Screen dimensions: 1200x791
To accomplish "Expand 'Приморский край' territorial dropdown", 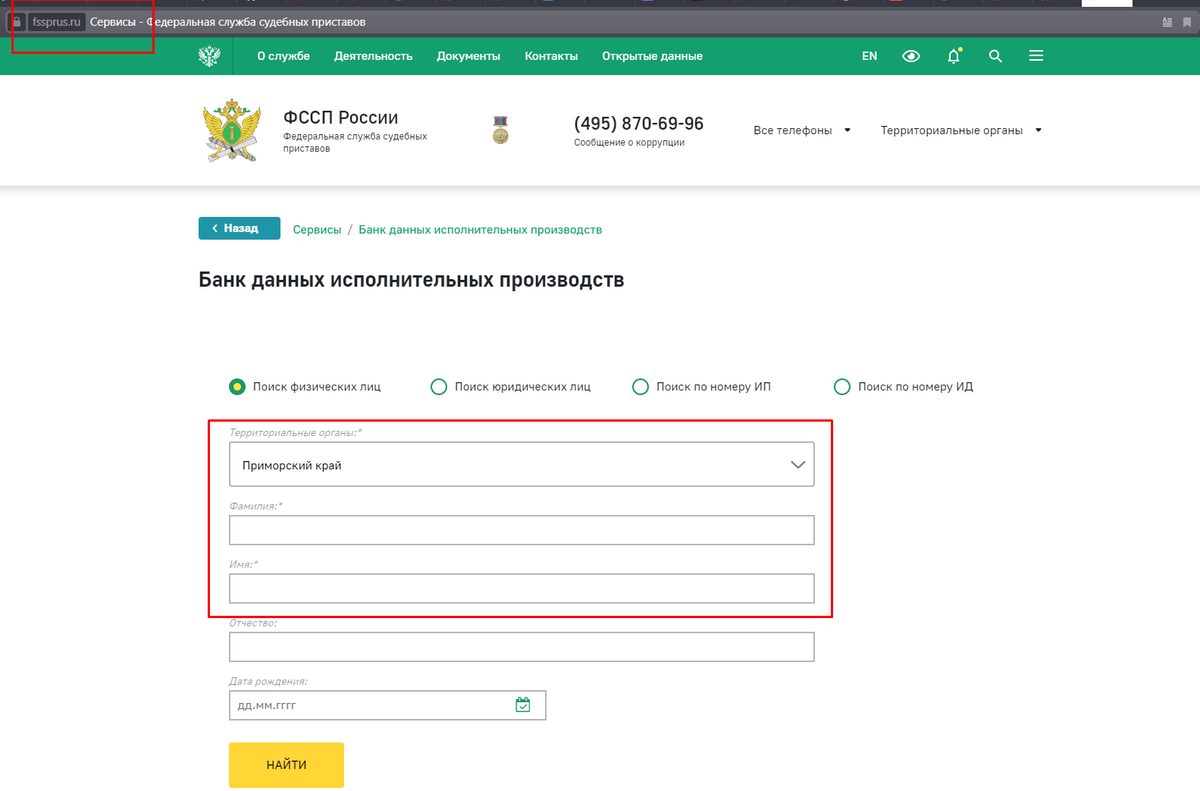I will (522, 465).
